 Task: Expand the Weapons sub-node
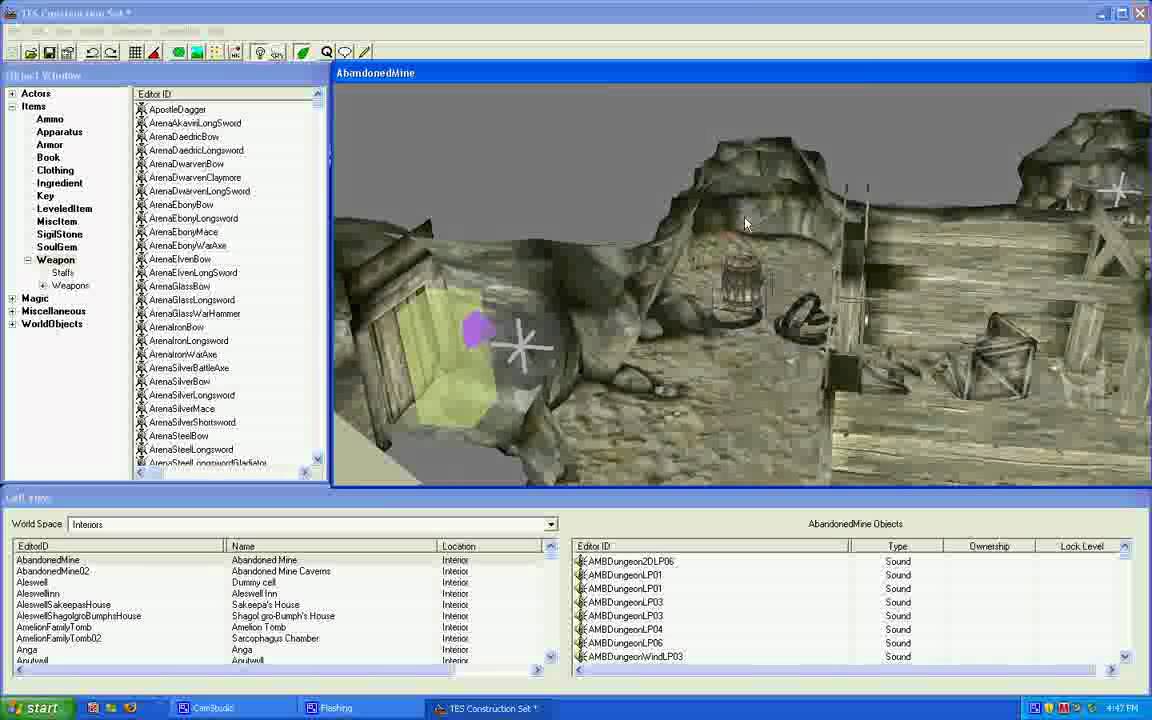(x=43, y=286)
